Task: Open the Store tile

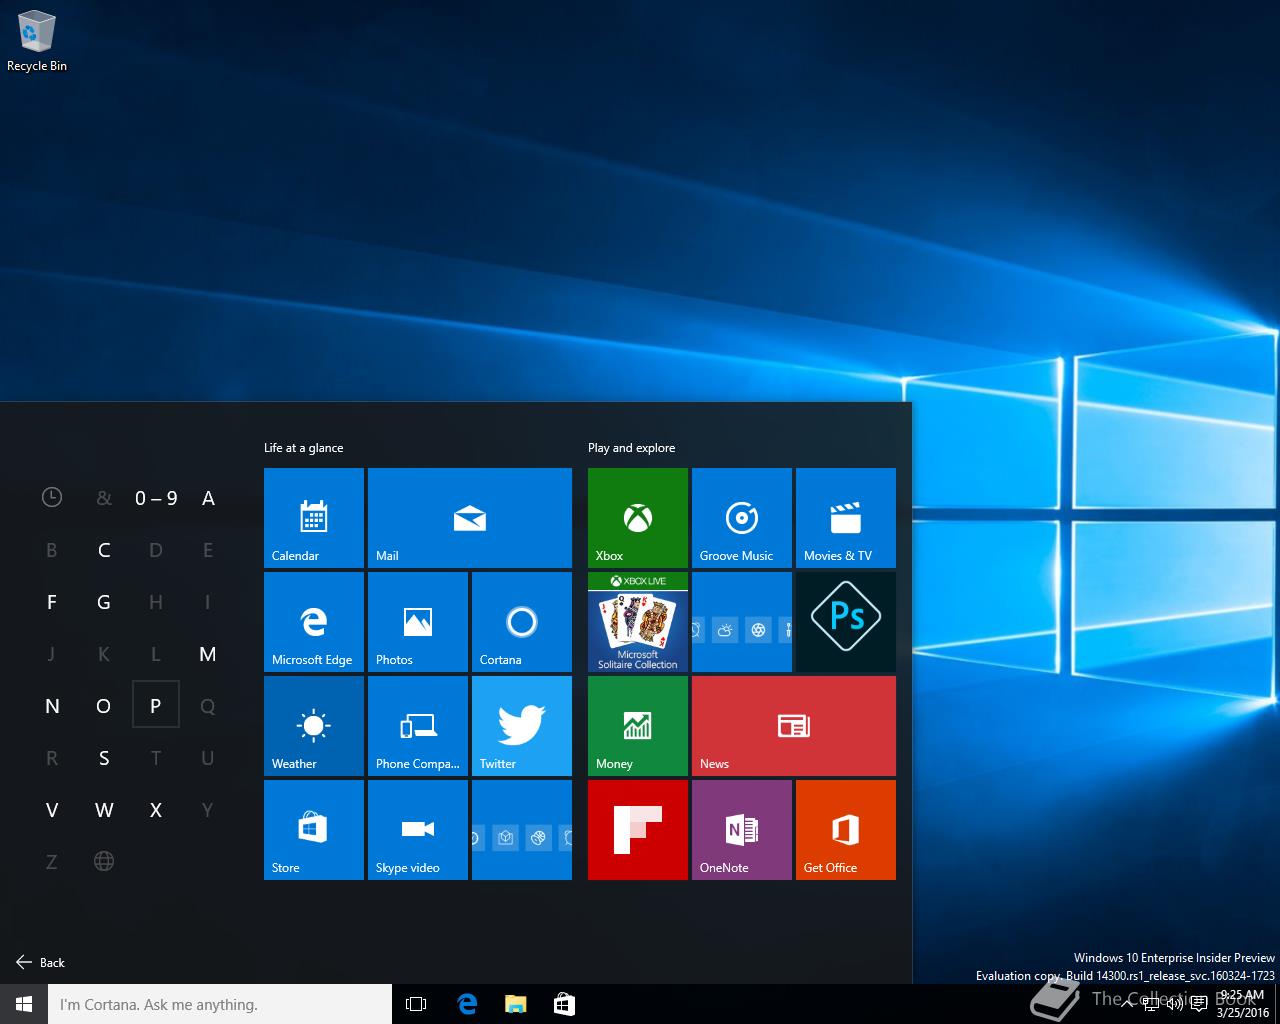Action: pos(314,830)
